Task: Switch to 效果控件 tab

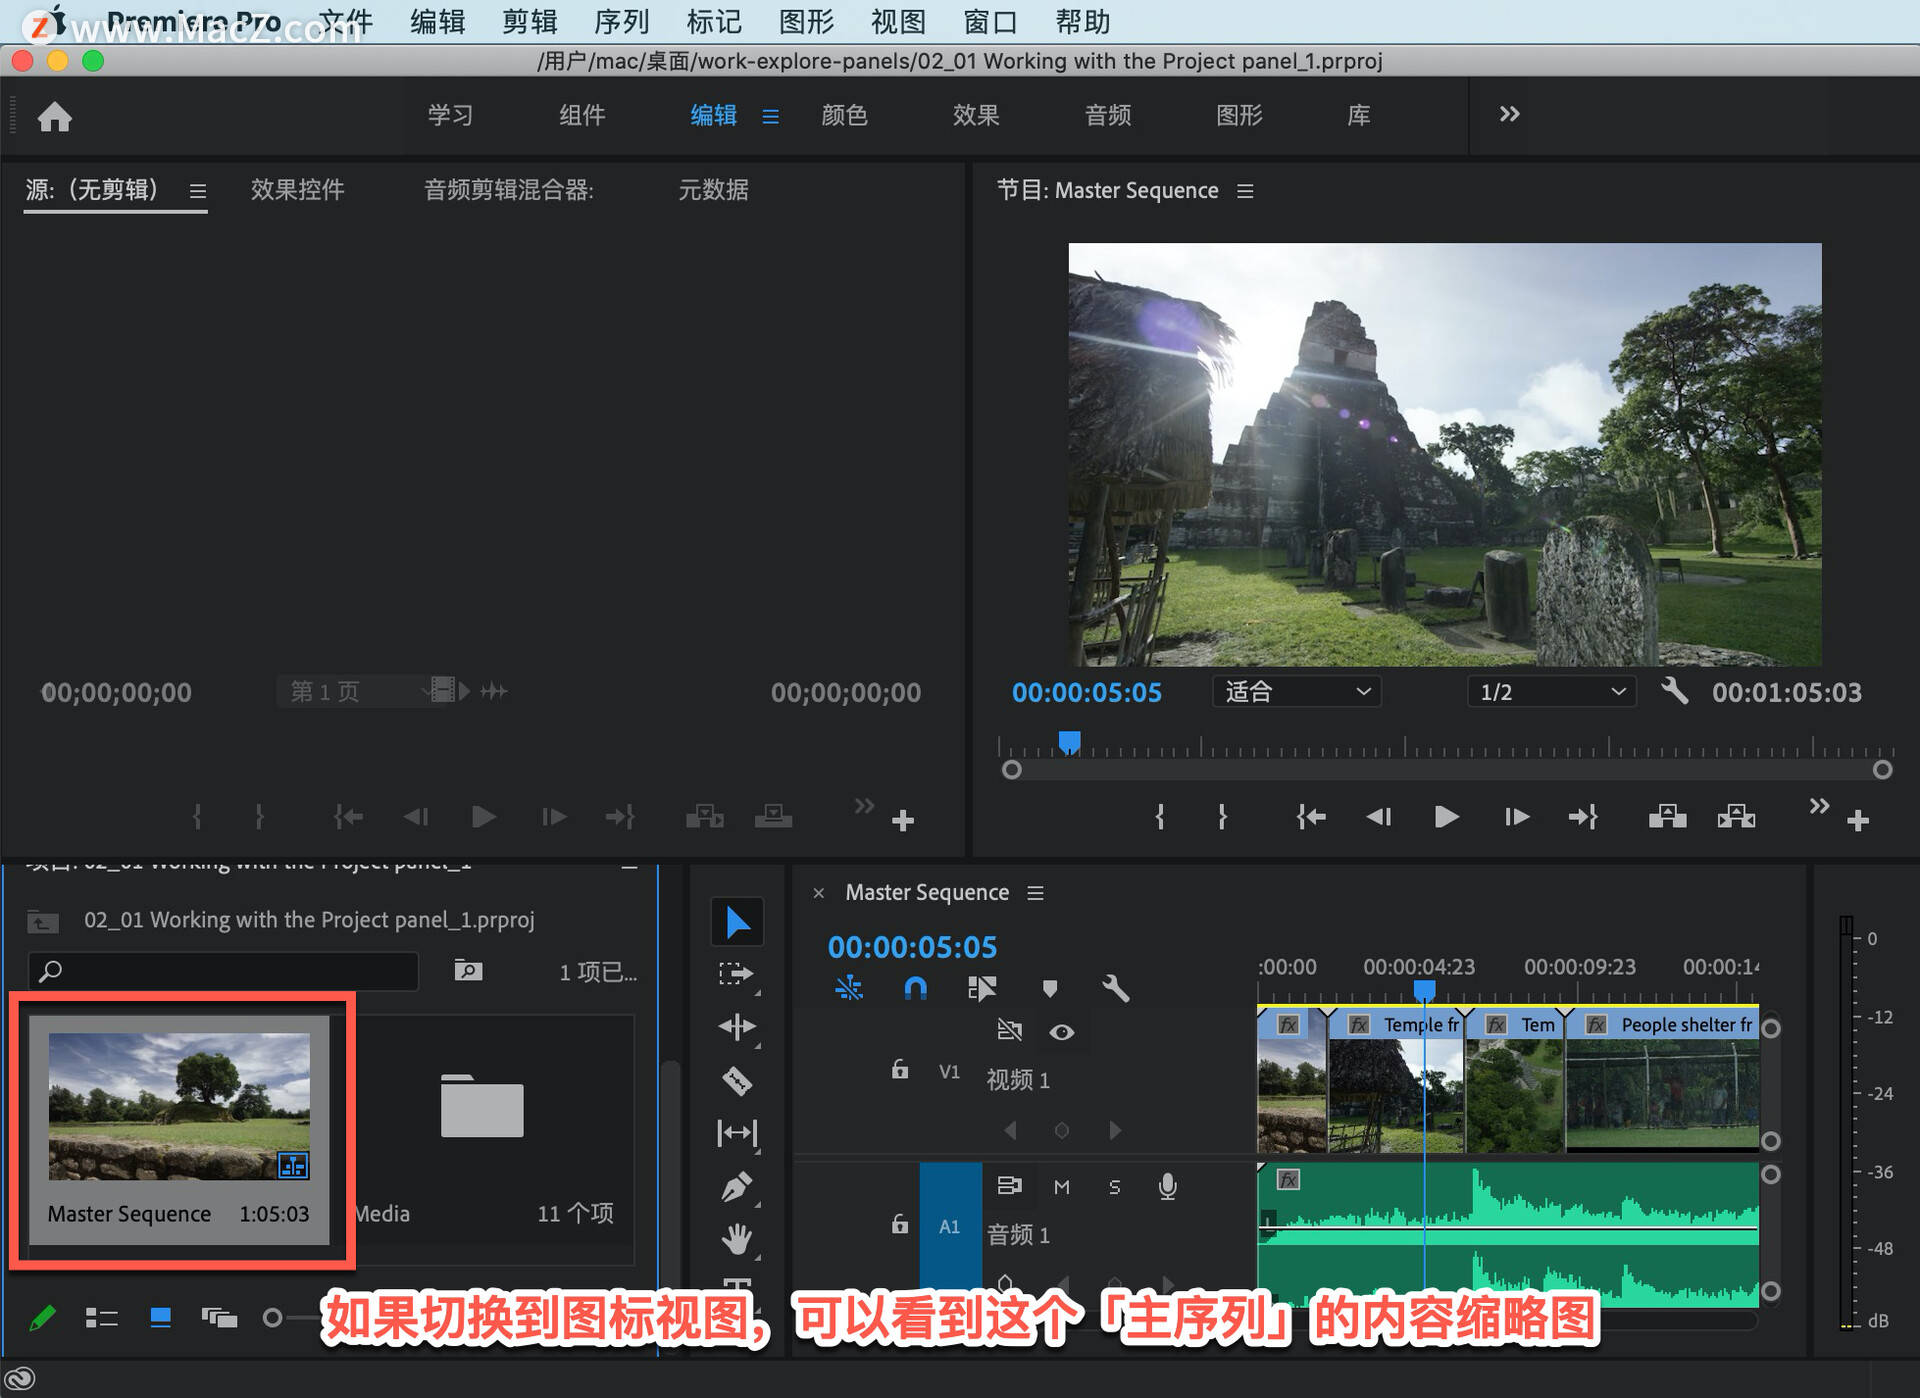Action: pos(297,190)
